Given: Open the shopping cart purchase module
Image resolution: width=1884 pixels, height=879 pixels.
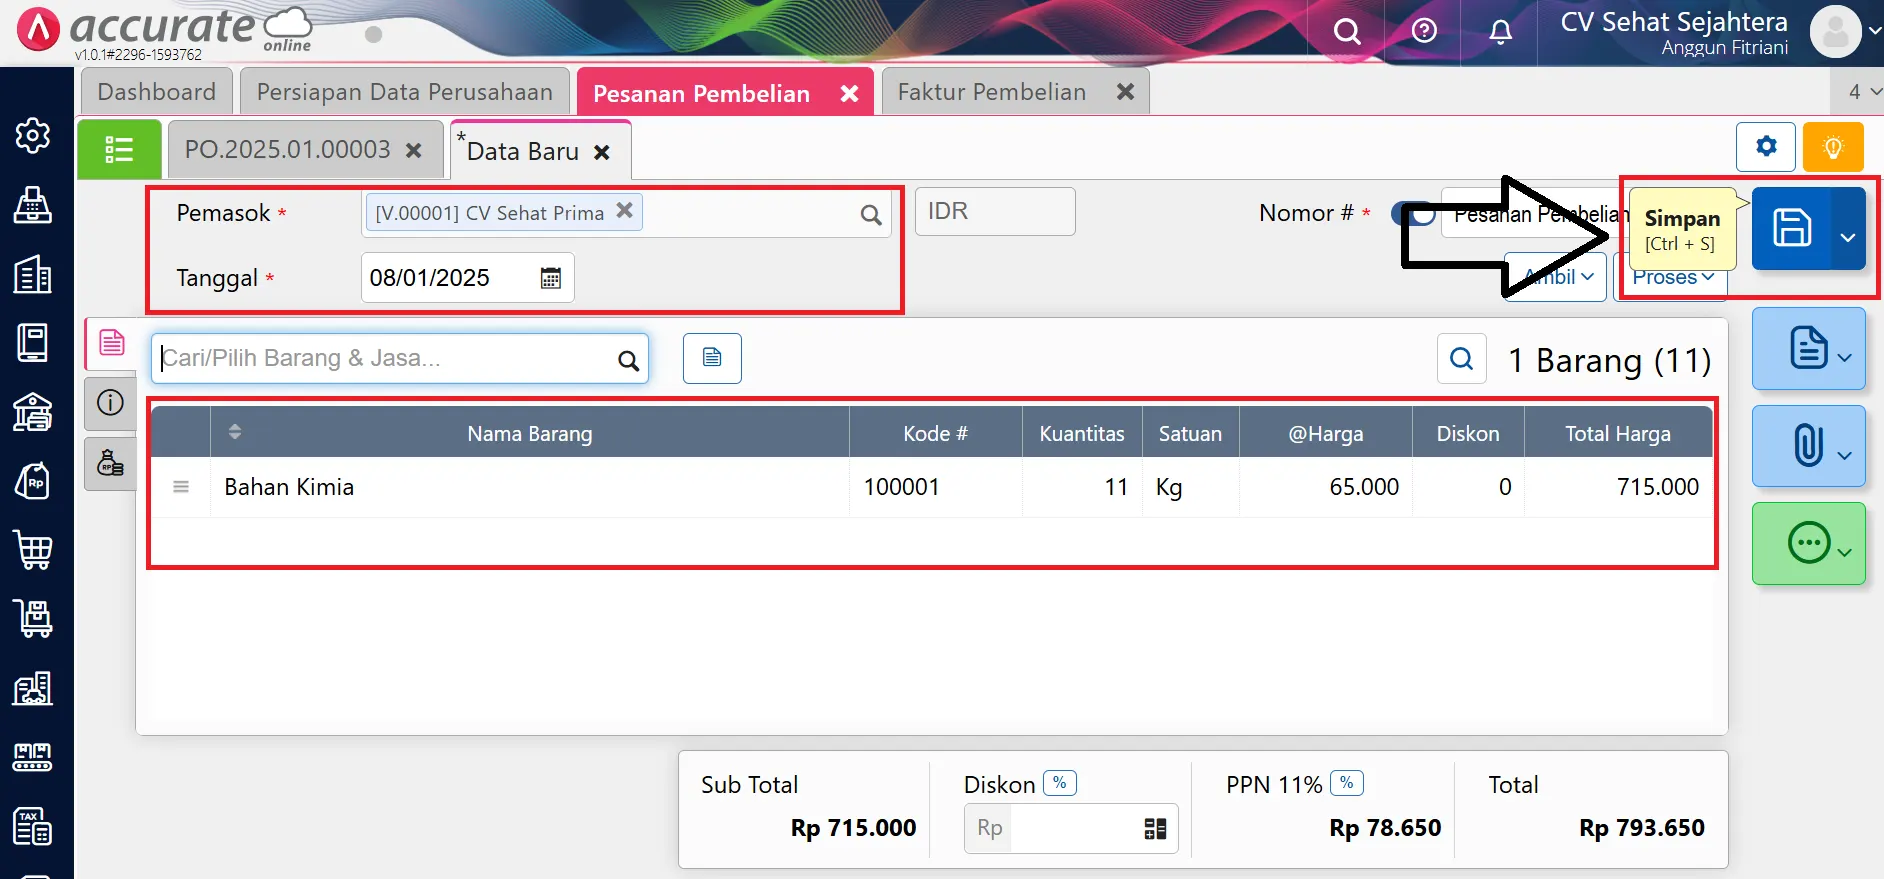Looking at the screenshot, I should coord(33,550).
